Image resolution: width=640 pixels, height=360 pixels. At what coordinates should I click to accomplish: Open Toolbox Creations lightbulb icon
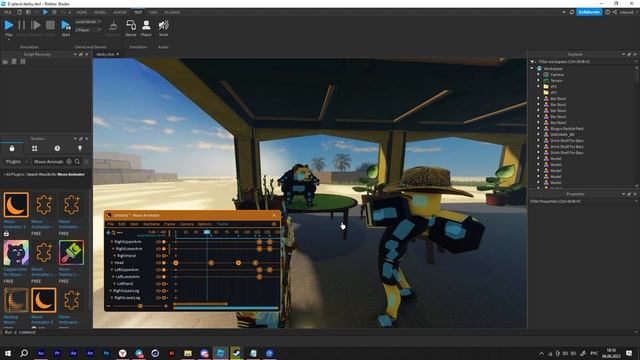coord(80,148)
